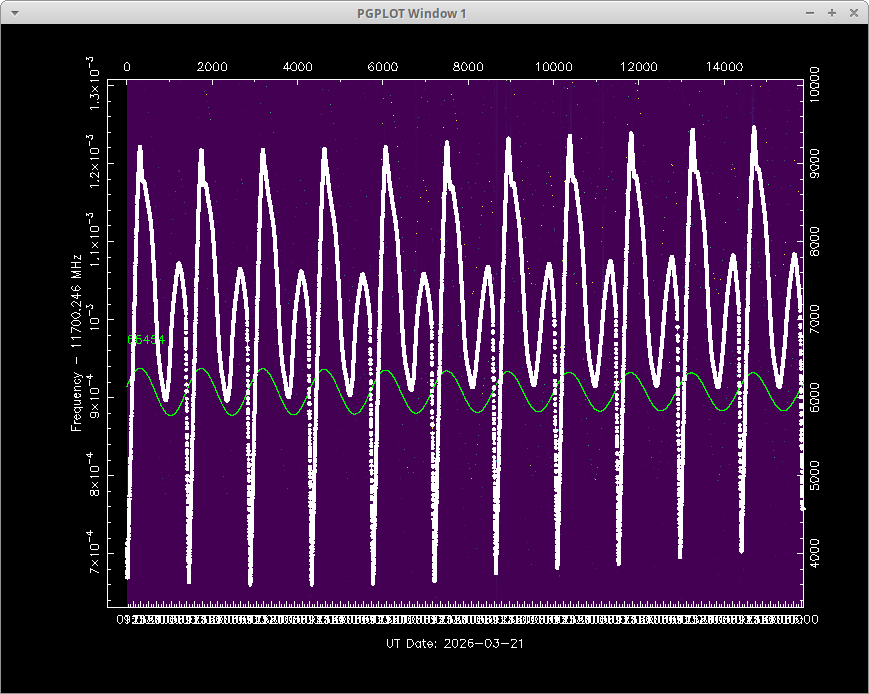
Task: Click the green 65454 label on plot
Action: [146, 339]
